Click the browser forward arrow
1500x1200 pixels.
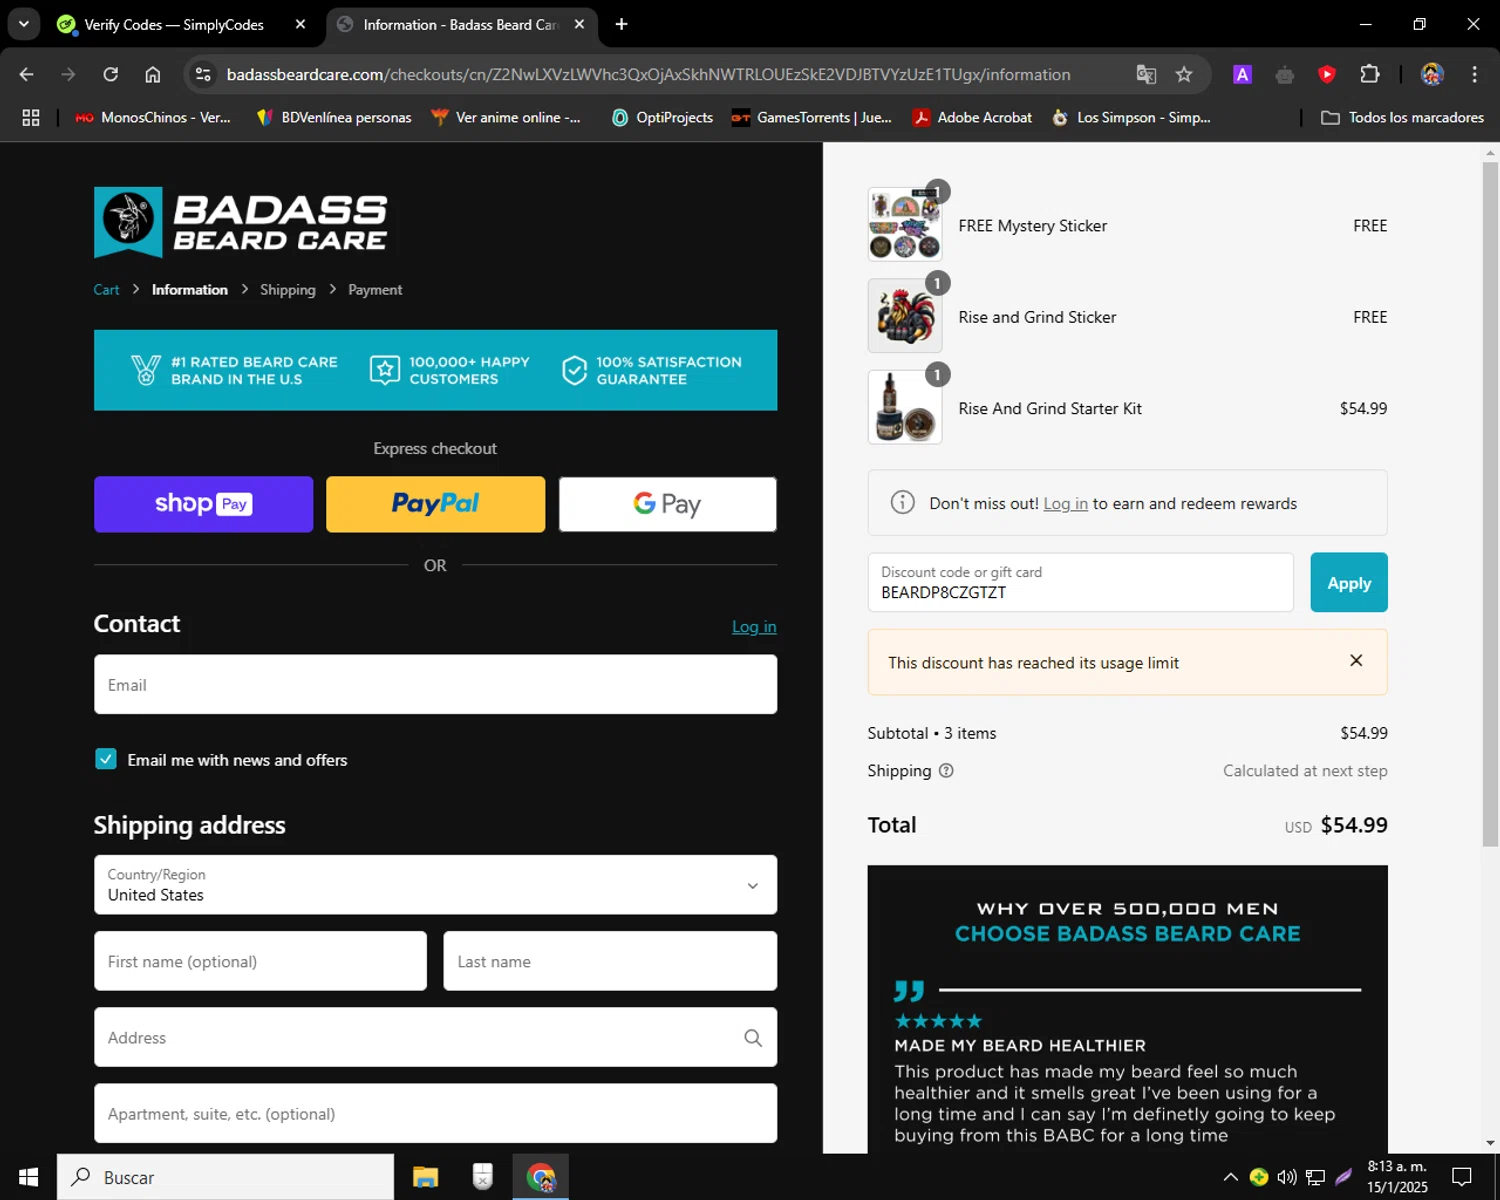(68, 74)
